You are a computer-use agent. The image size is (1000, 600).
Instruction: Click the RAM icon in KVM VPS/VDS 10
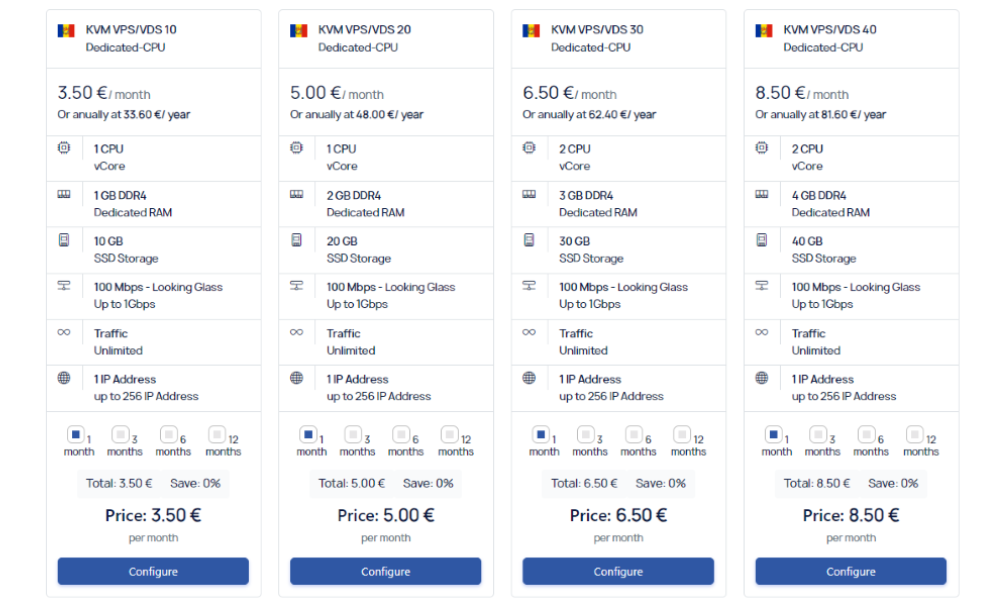[64, 194]
